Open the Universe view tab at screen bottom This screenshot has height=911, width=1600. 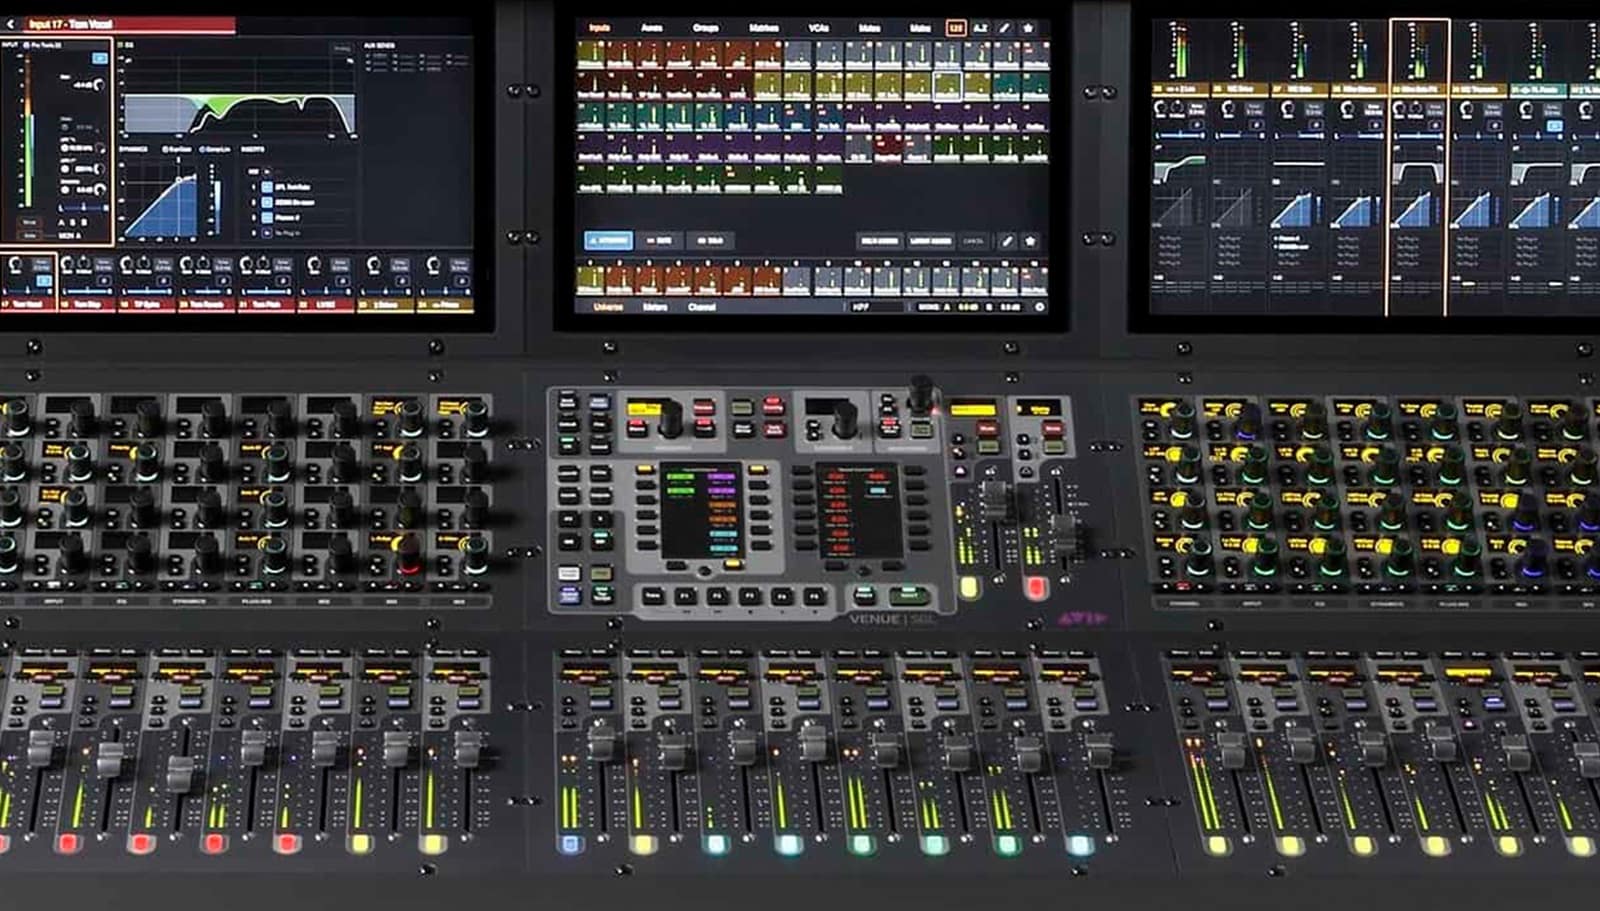608,307
